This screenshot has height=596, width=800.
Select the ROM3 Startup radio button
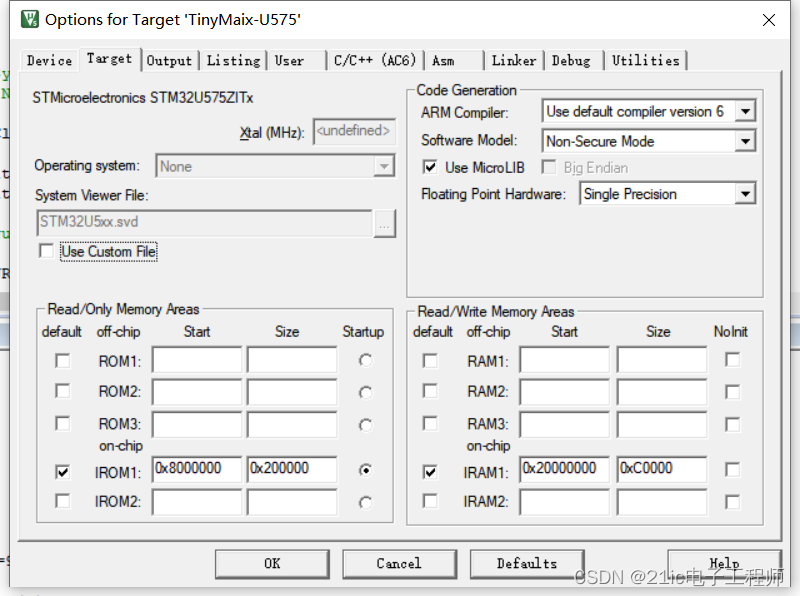tap(365, 425)
